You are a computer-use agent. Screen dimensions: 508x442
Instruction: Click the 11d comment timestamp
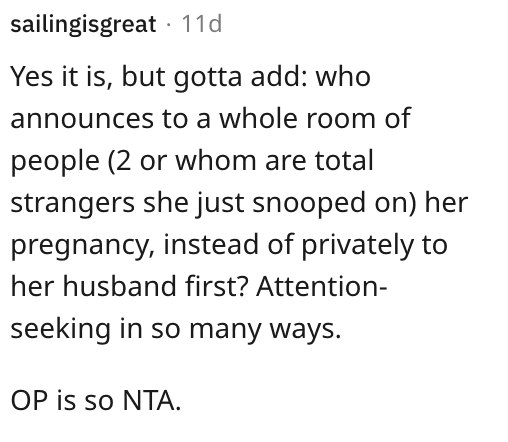(201, 24)
